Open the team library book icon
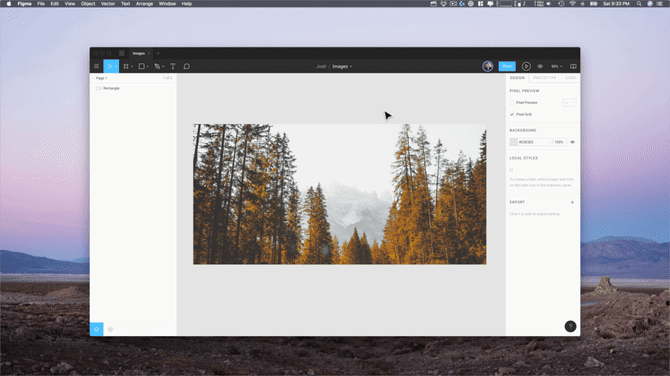670x376 pixels. click(573, 66)
